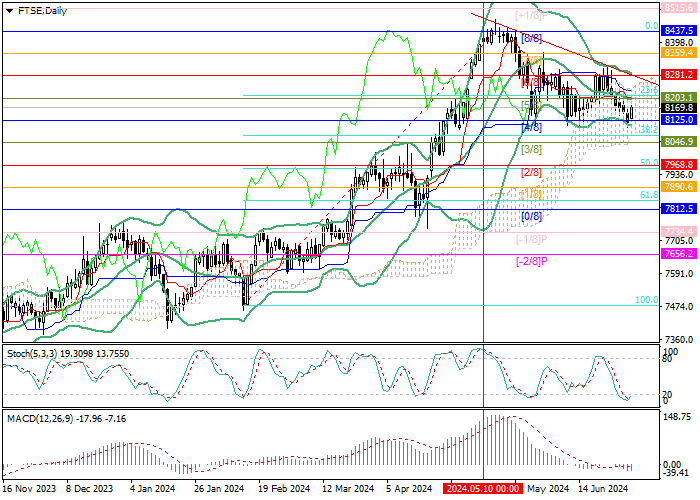The image size is (700, 500).
Task: Click the [2/8] Murrey level label
Action: pos(532,172)
